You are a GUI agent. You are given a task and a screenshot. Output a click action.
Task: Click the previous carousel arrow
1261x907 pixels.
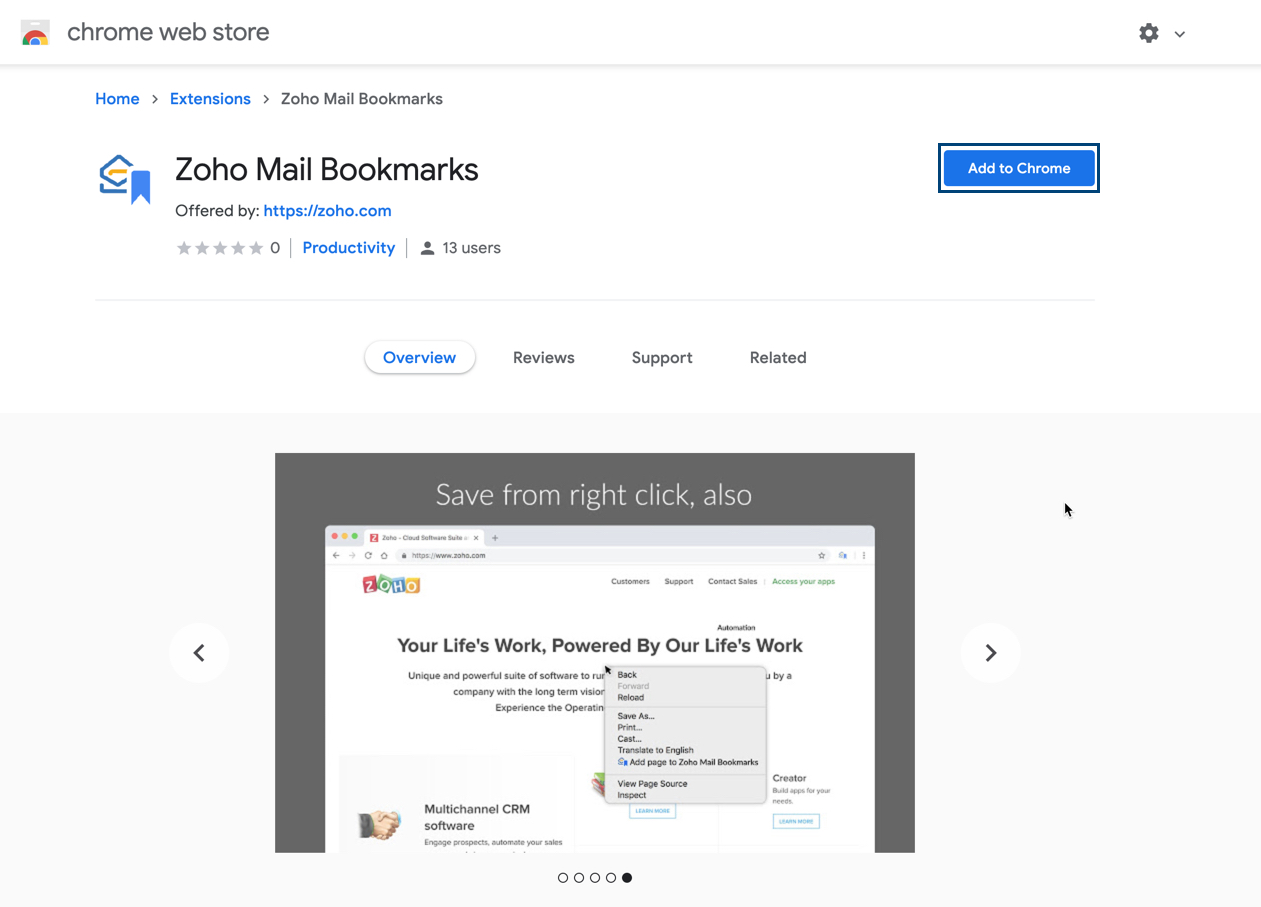click(x=199, y=652)
